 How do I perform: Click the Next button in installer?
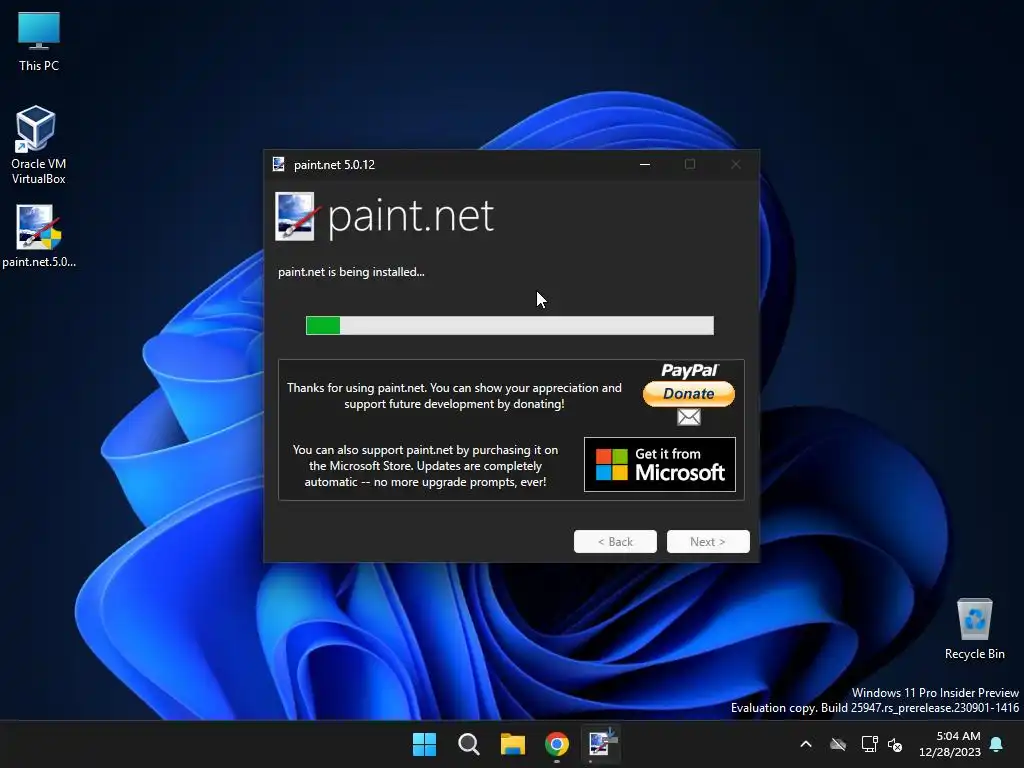click(x=708, y=541)
